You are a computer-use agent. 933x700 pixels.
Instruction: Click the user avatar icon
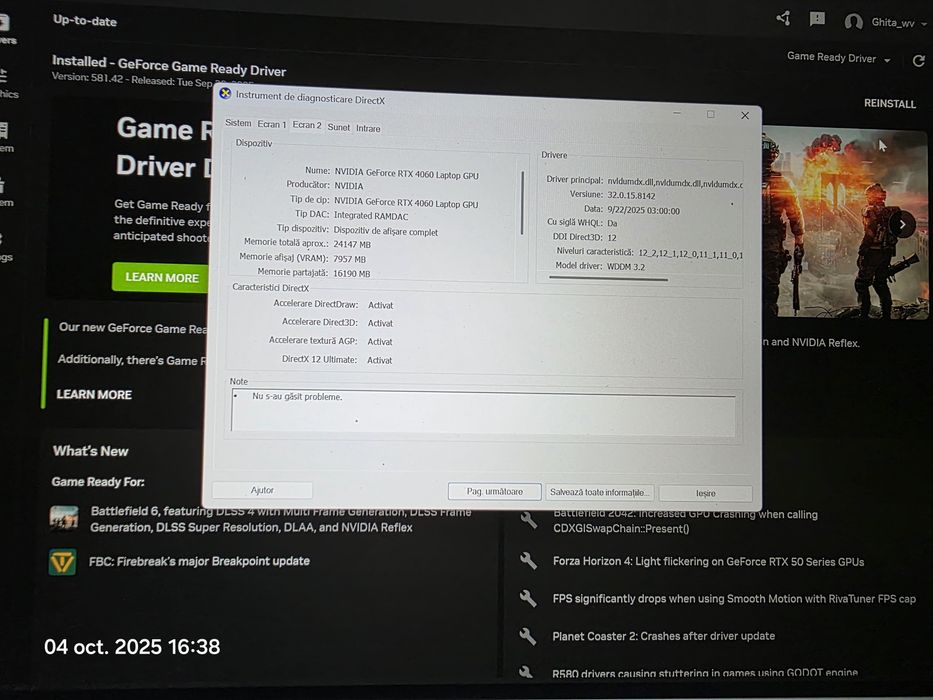(853, 23)
